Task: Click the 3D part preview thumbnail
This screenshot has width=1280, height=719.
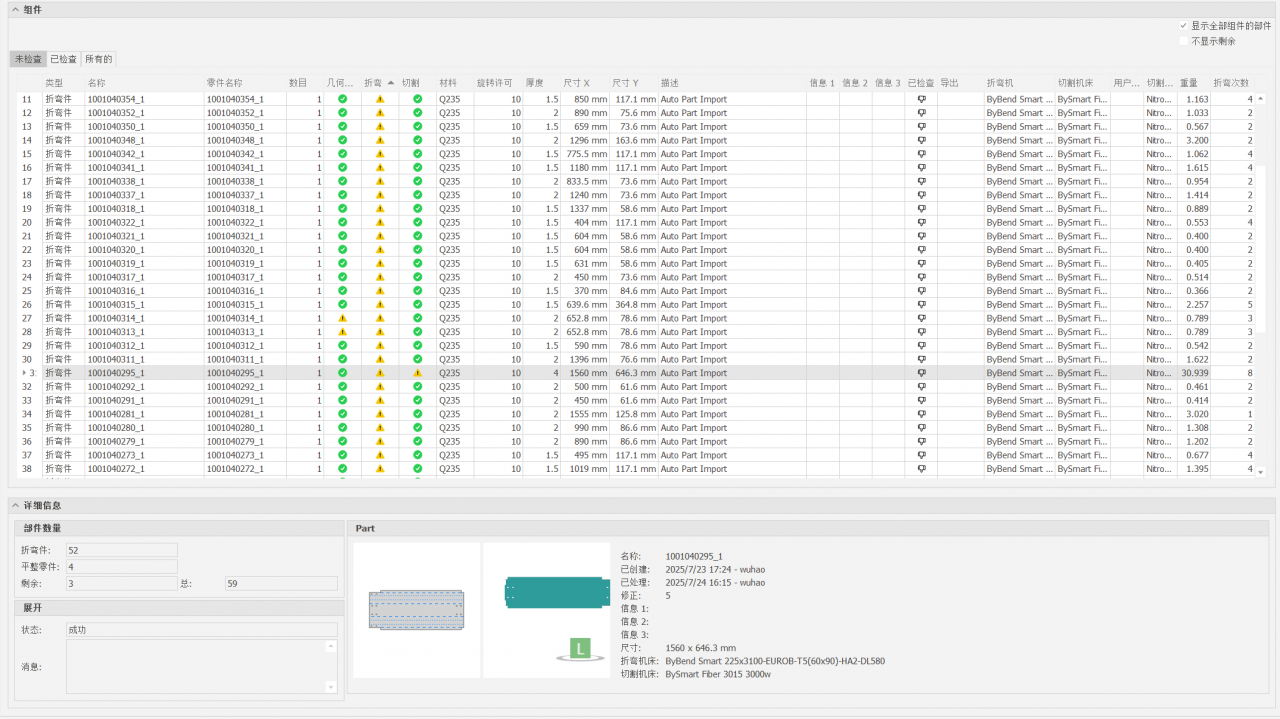Action: [546, 609]
